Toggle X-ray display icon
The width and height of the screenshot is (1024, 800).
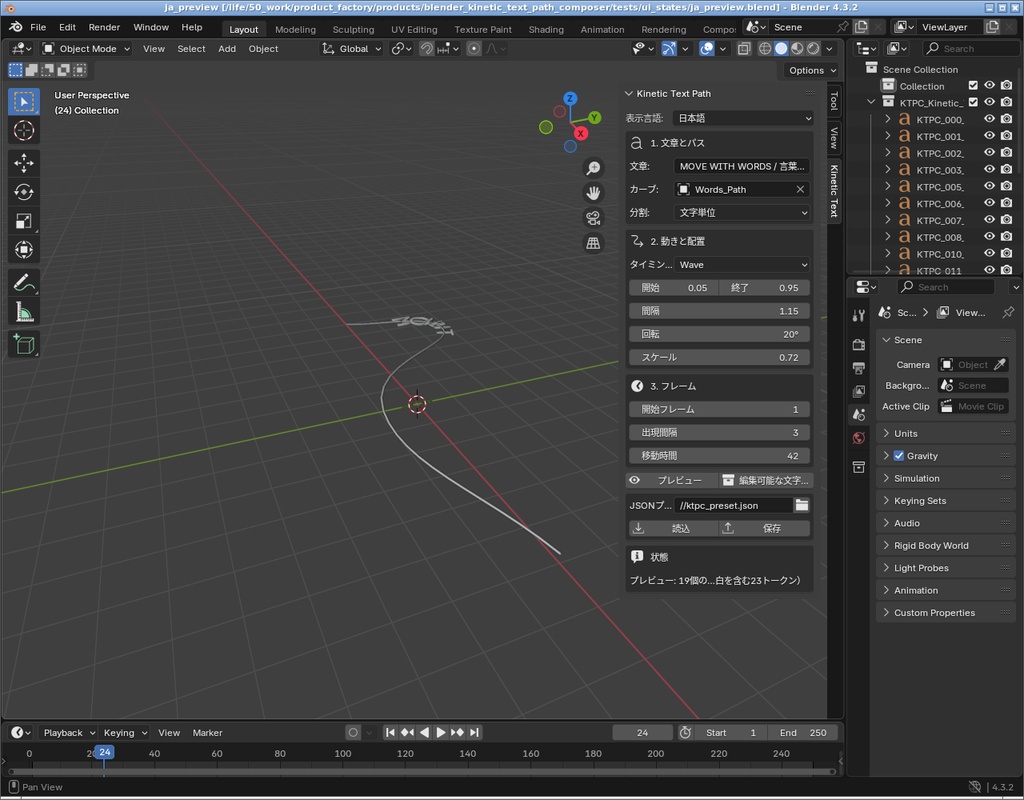744,49
